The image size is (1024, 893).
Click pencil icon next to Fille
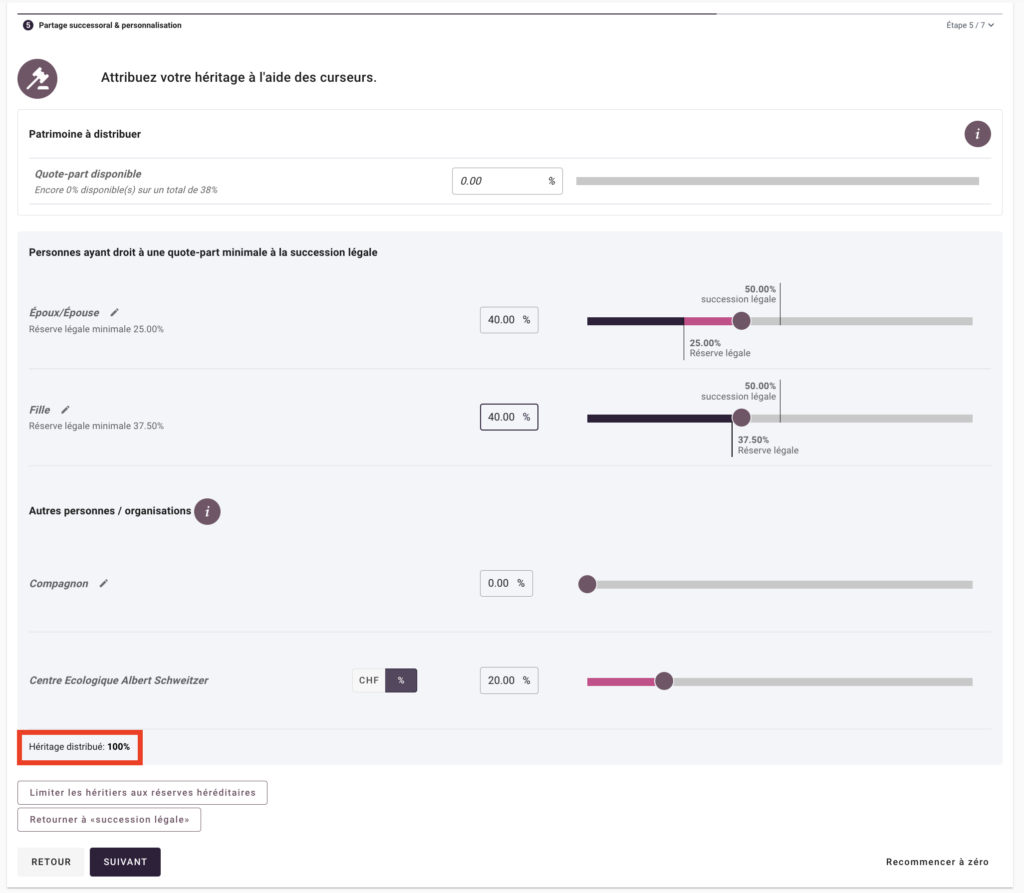coord(66,410)
